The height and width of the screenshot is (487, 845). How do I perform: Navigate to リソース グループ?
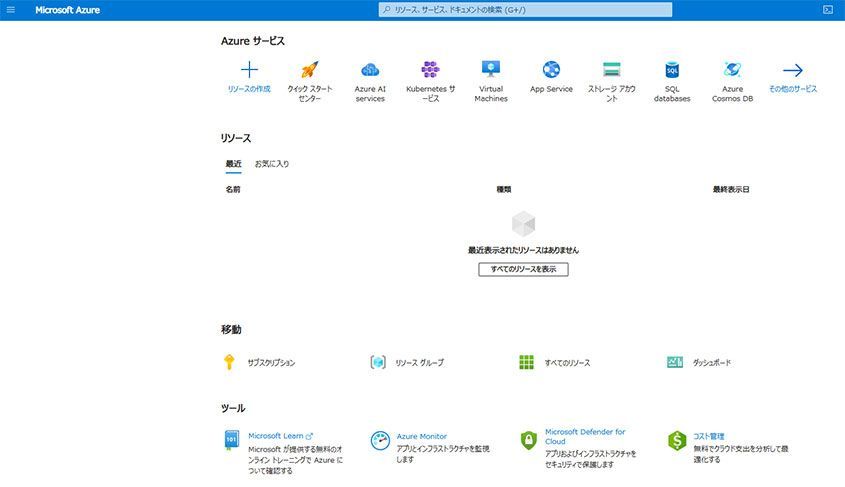tap(418, 363)
